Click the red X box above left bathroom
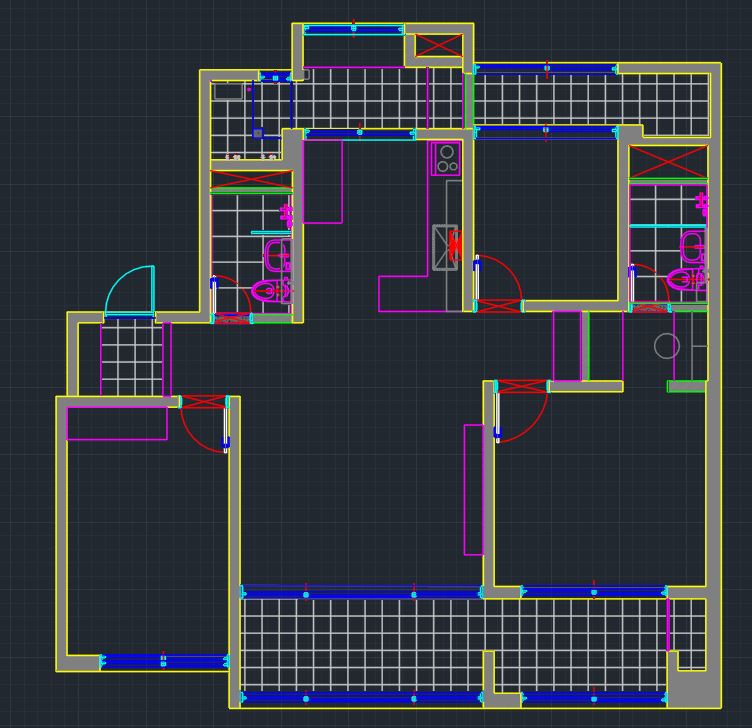 point(251,180)
